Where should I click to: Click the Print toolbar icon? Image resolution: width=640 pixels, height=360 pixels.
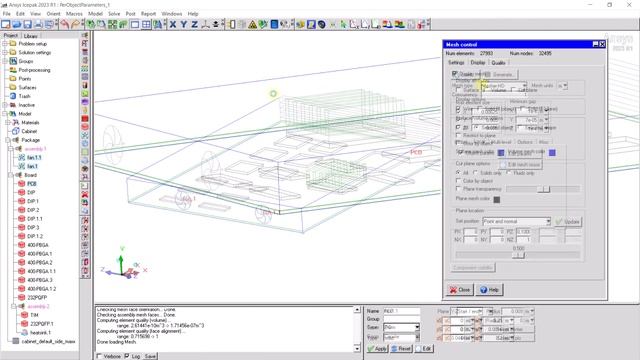[x=38, y=24]
